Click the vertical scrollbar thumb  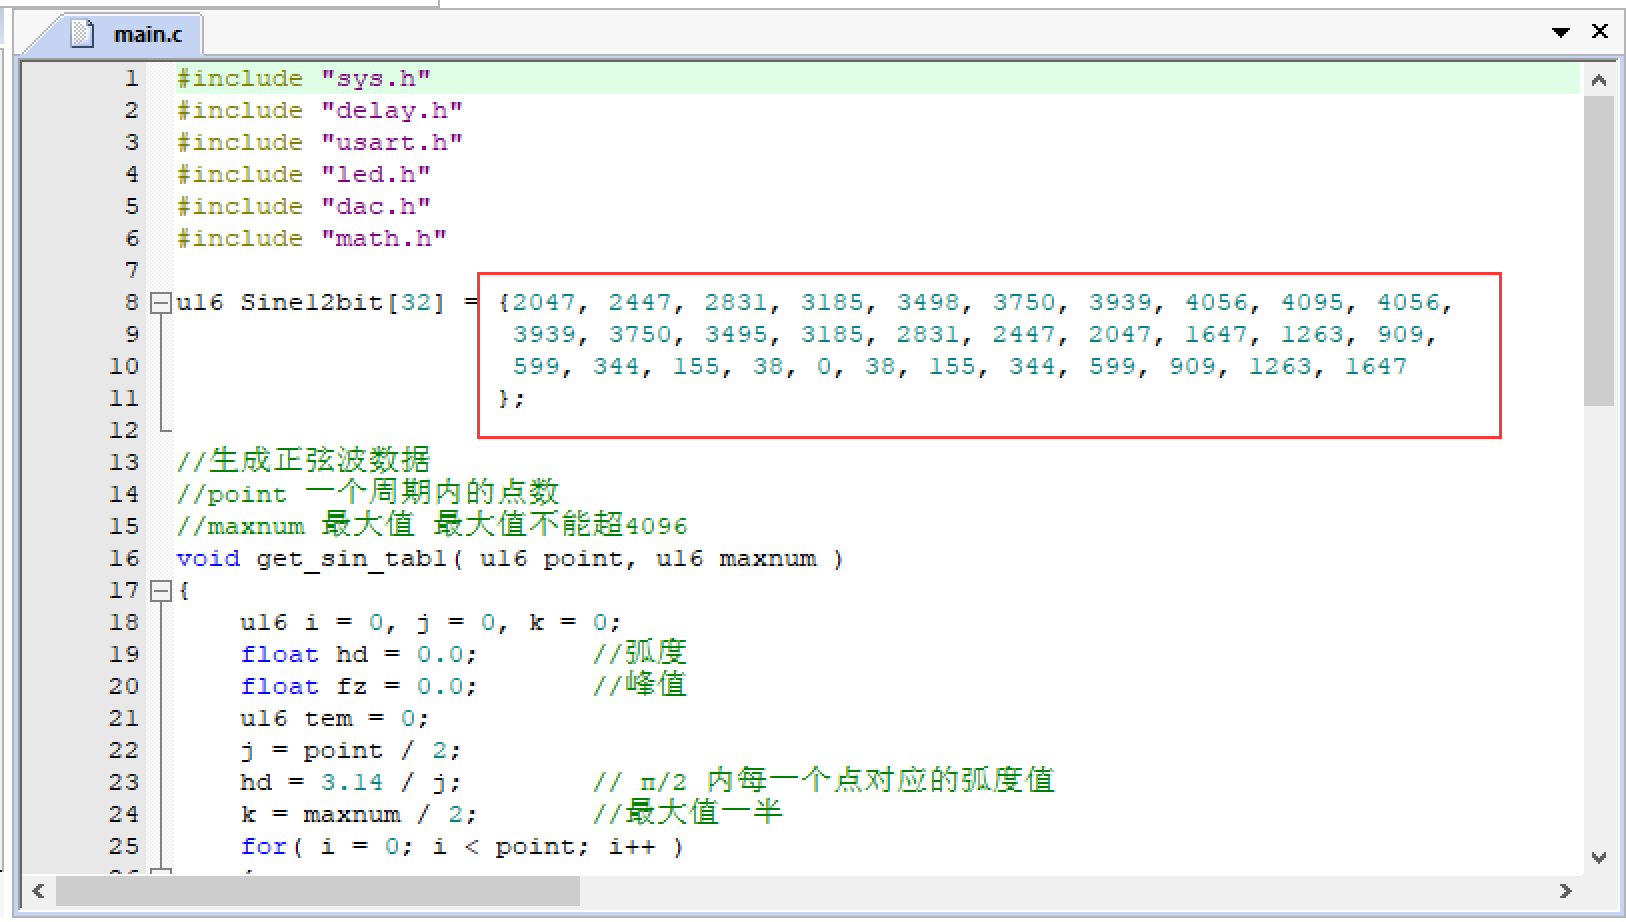tap(1599, 250)
